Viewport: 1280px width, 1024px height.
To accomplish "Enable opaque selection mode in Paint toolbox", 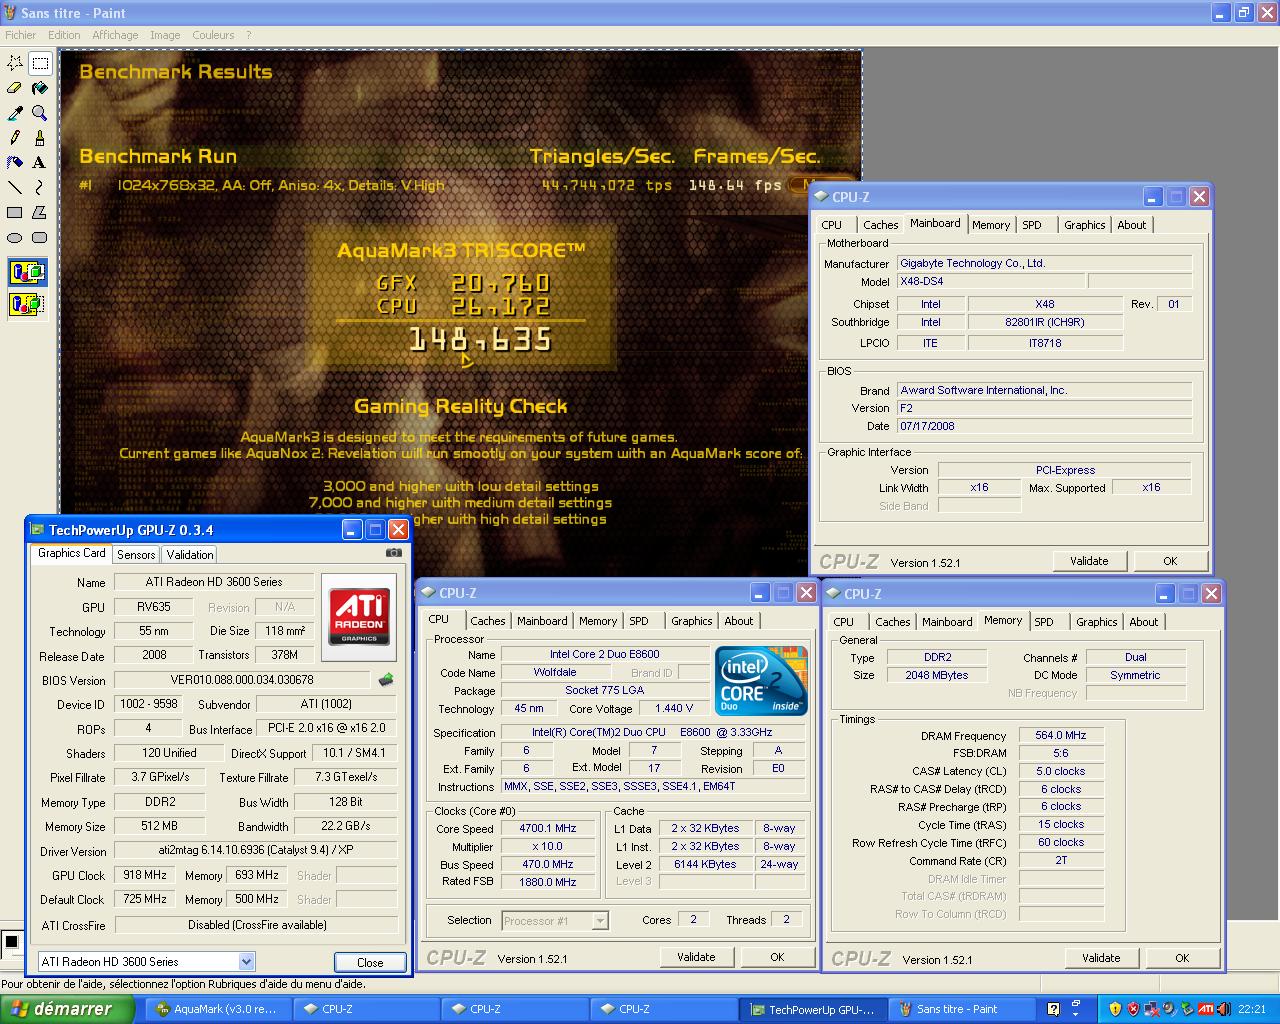I will click(27, 272).
